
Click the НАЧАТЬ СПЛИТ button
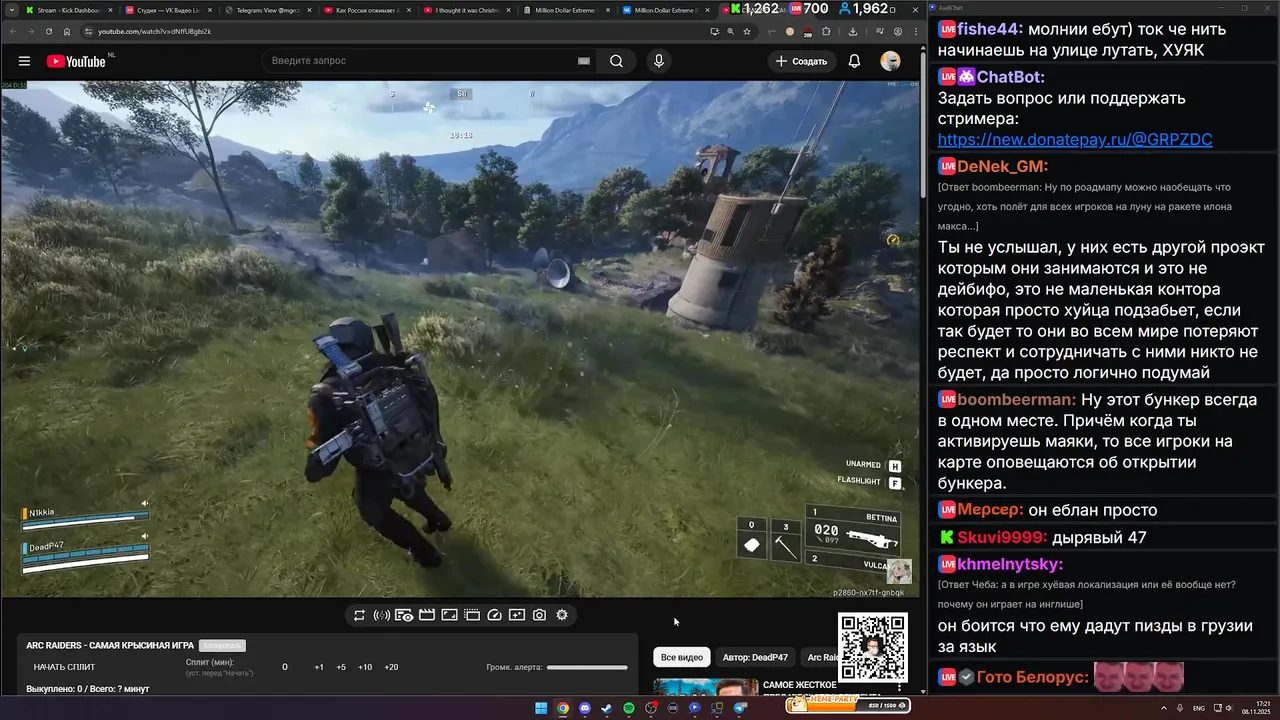(64, 667)
